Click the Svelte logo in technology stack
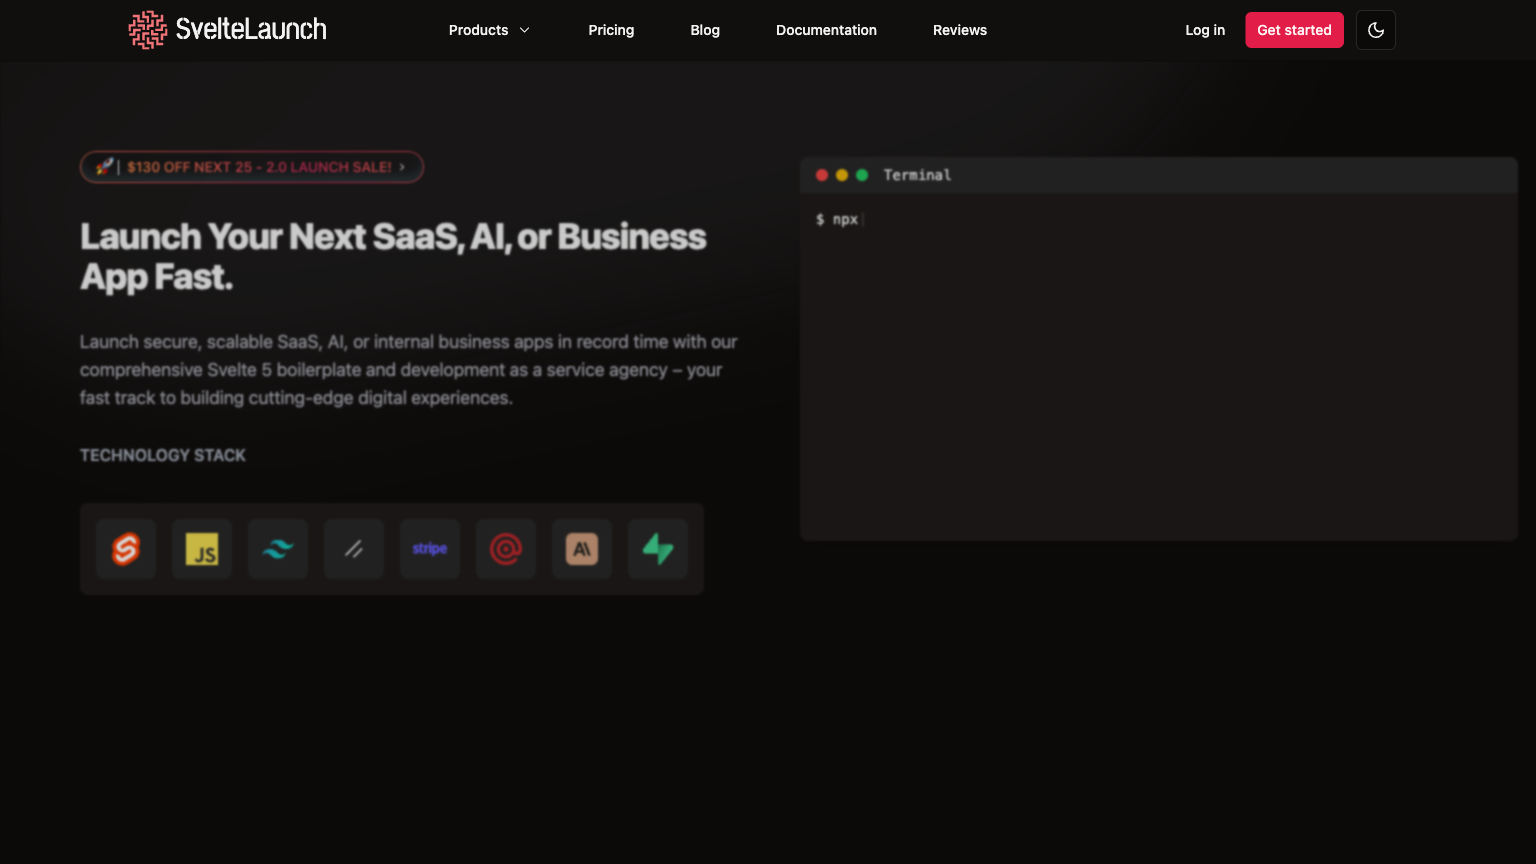 click(x=126, y=549)
